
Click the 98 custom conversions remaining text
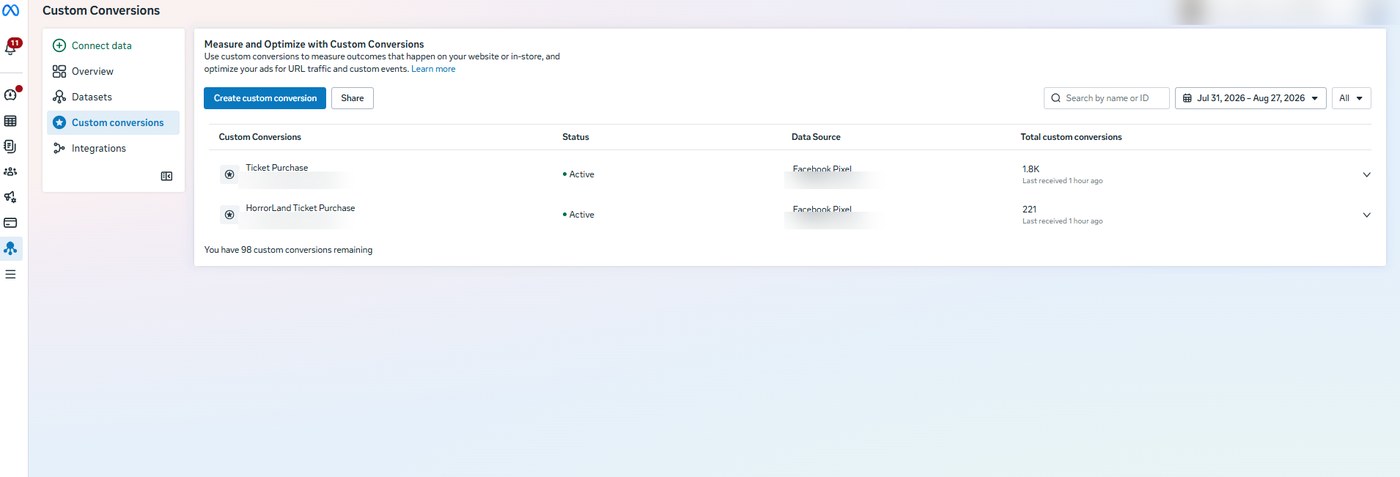(x=288, y=250)
